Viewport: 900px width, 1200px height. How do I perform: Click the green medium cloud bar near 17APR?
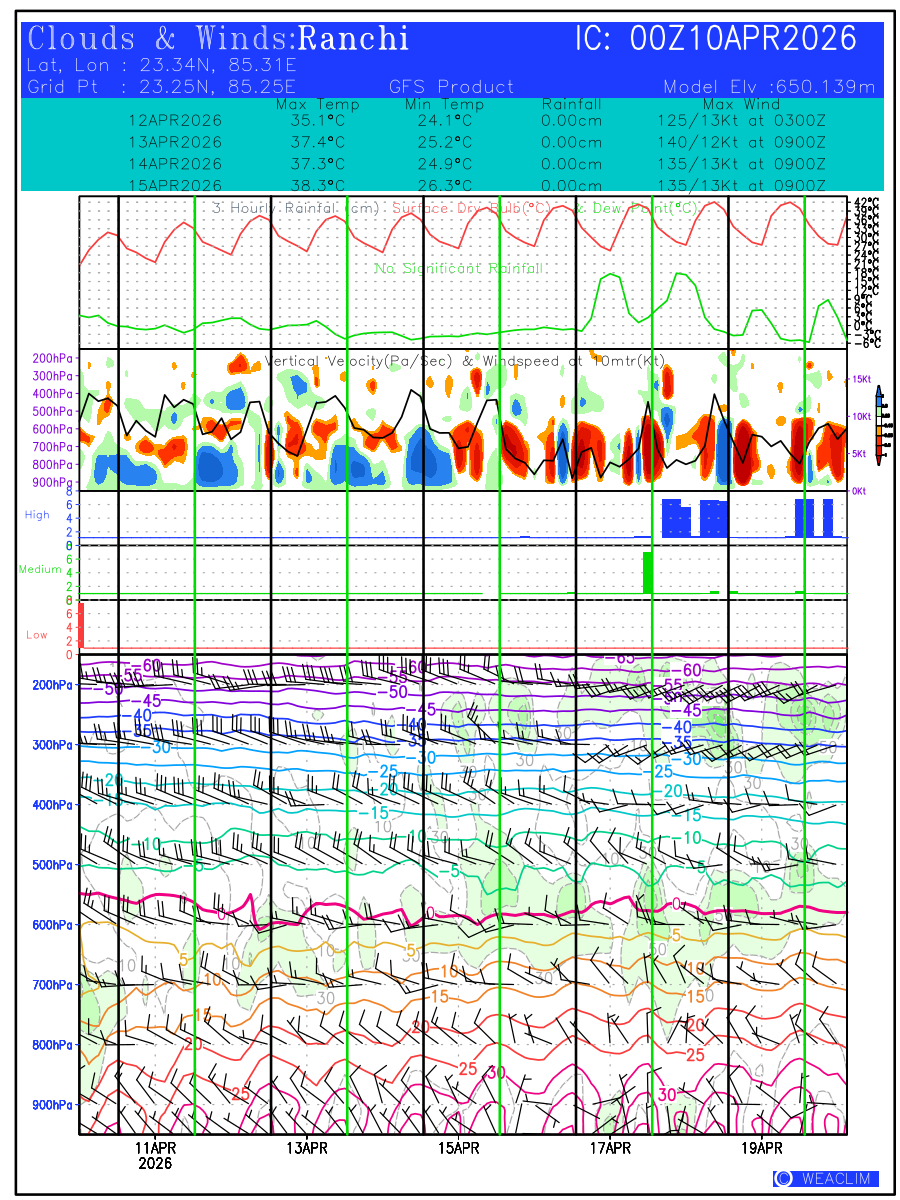point(647,572)
